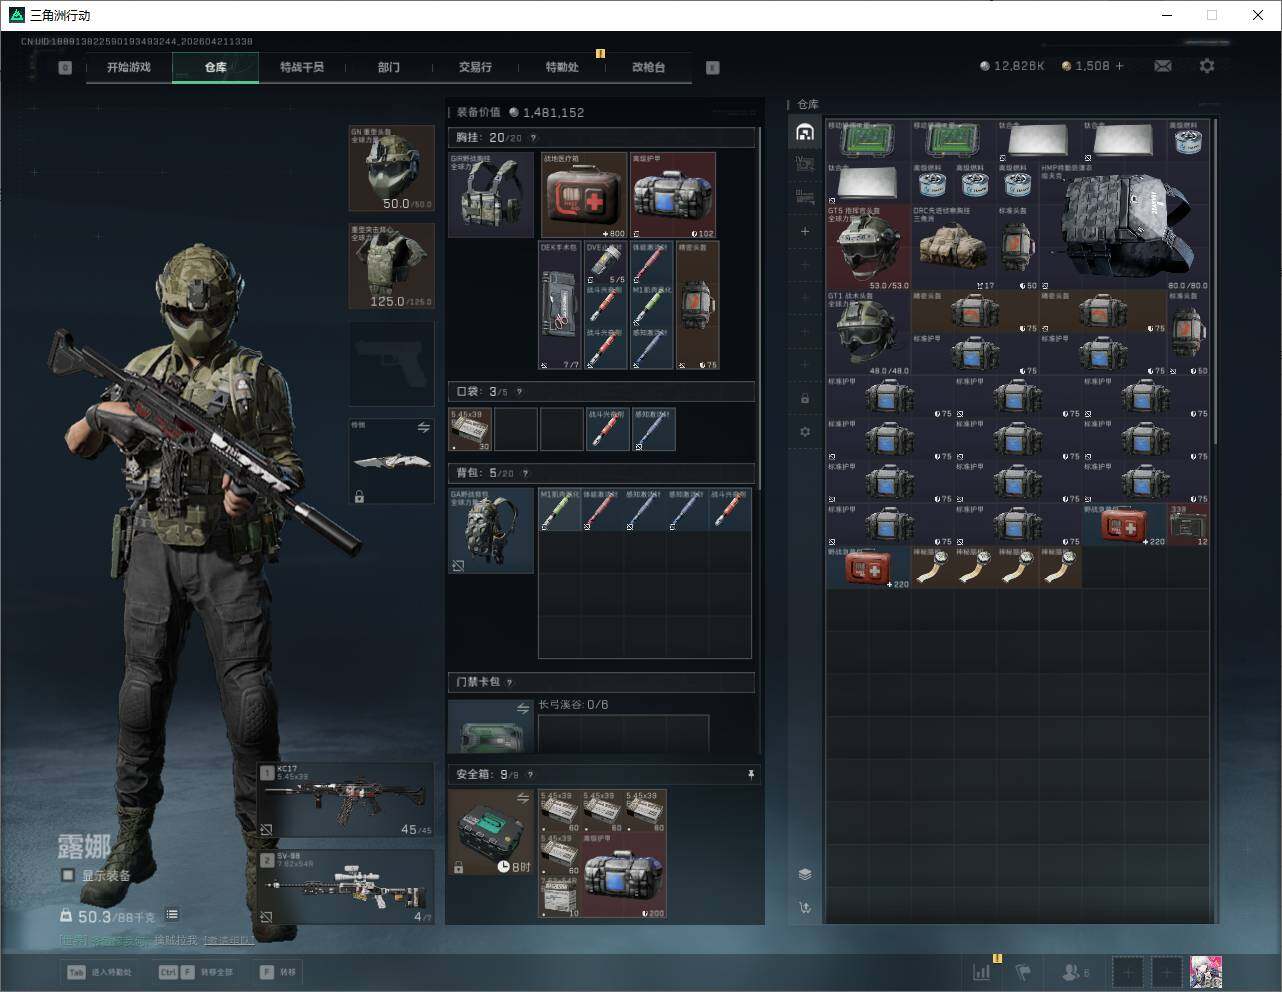Screen dimensions: 1282x992
Task: Select the armor repair kit showing 102
Action: [673, 195]
